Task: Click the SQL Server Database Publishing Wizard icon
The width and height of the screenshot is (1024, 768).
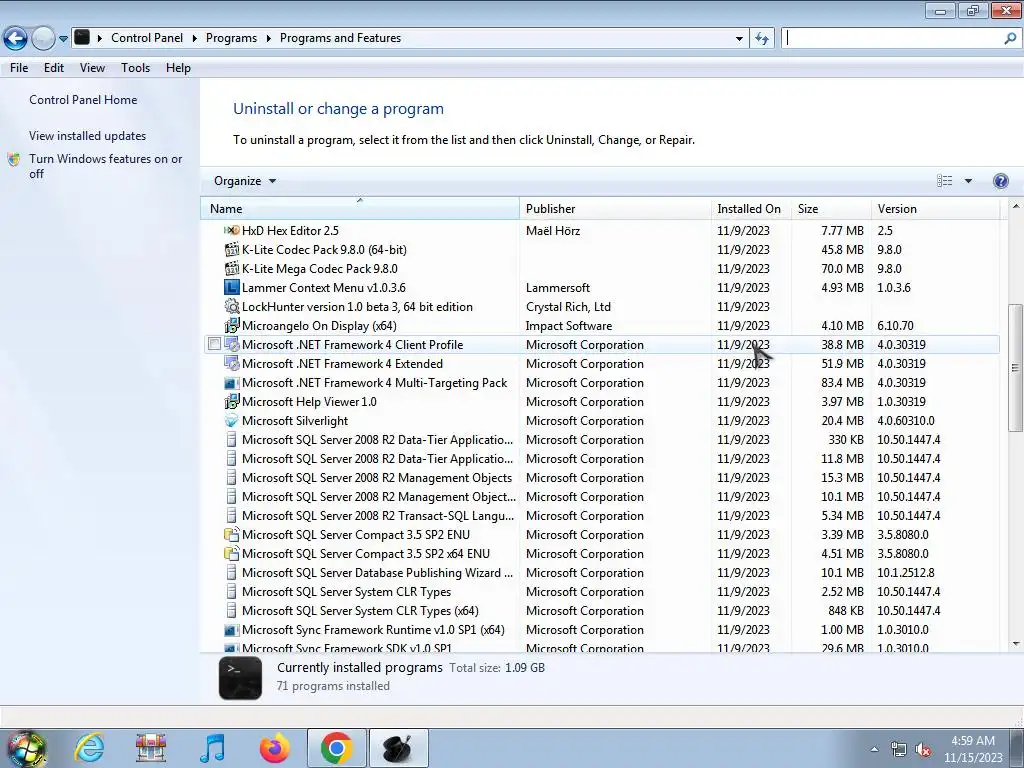Action: [231, 573]
